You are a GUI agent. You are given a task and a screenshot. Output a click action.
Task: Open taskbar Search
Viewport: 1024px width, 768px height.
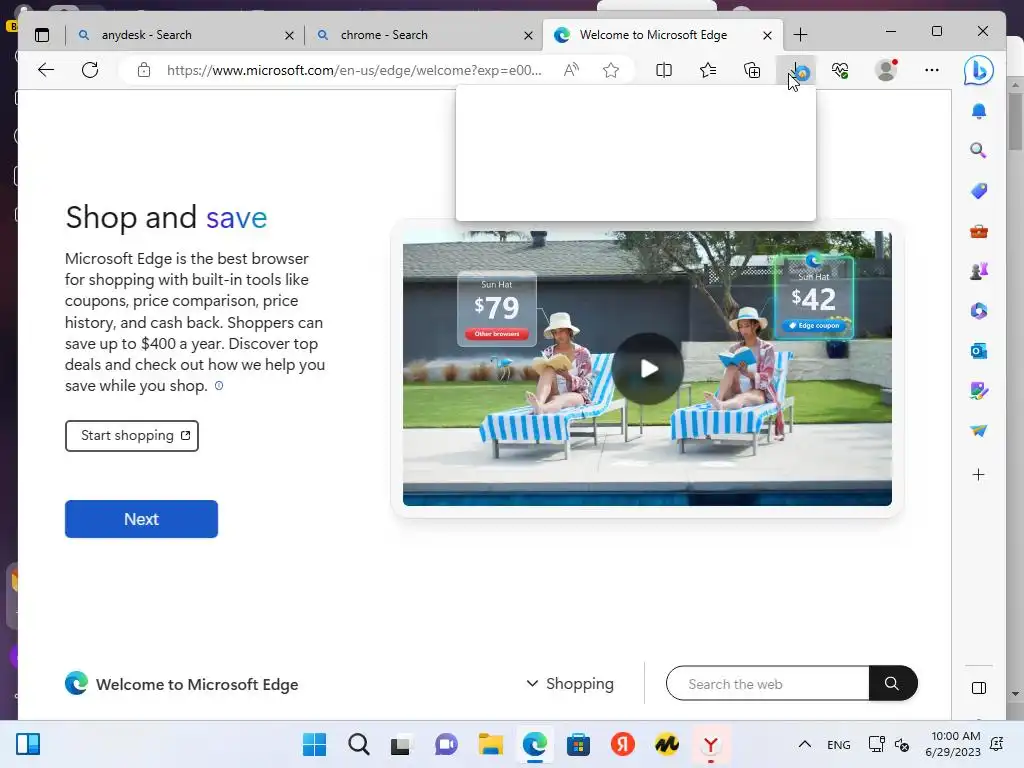coord(359,744)
